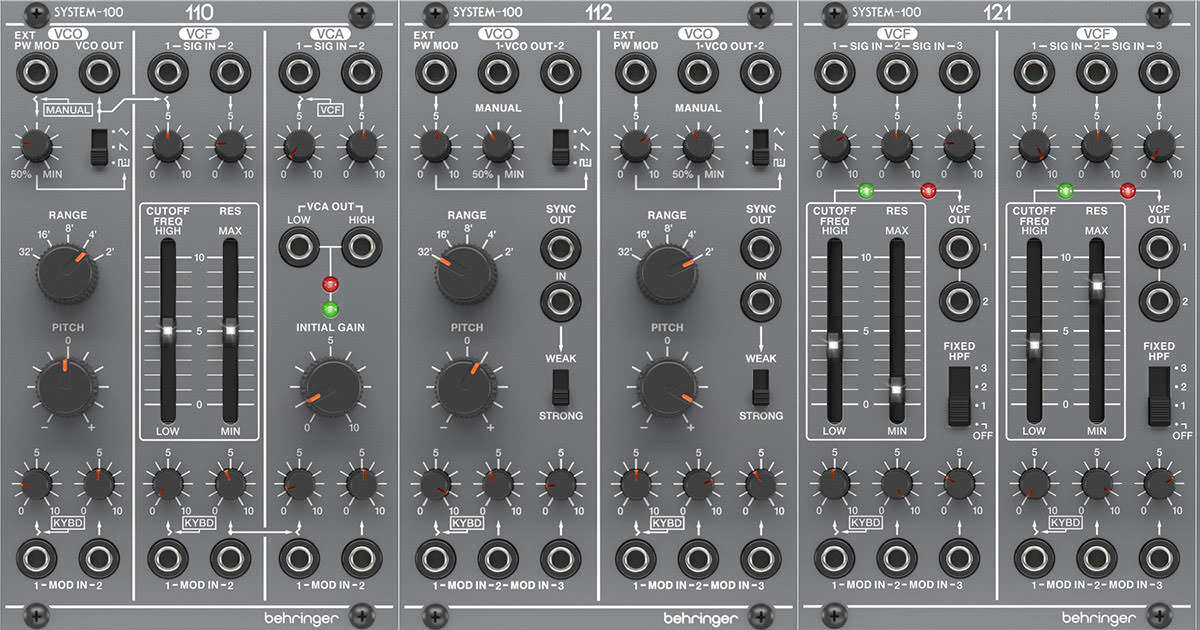Toggle the FIXED HPF switch on 121's left VCF
Image resolution: width=1200 pixels, height=630 pixels.
tap(959, 395)
